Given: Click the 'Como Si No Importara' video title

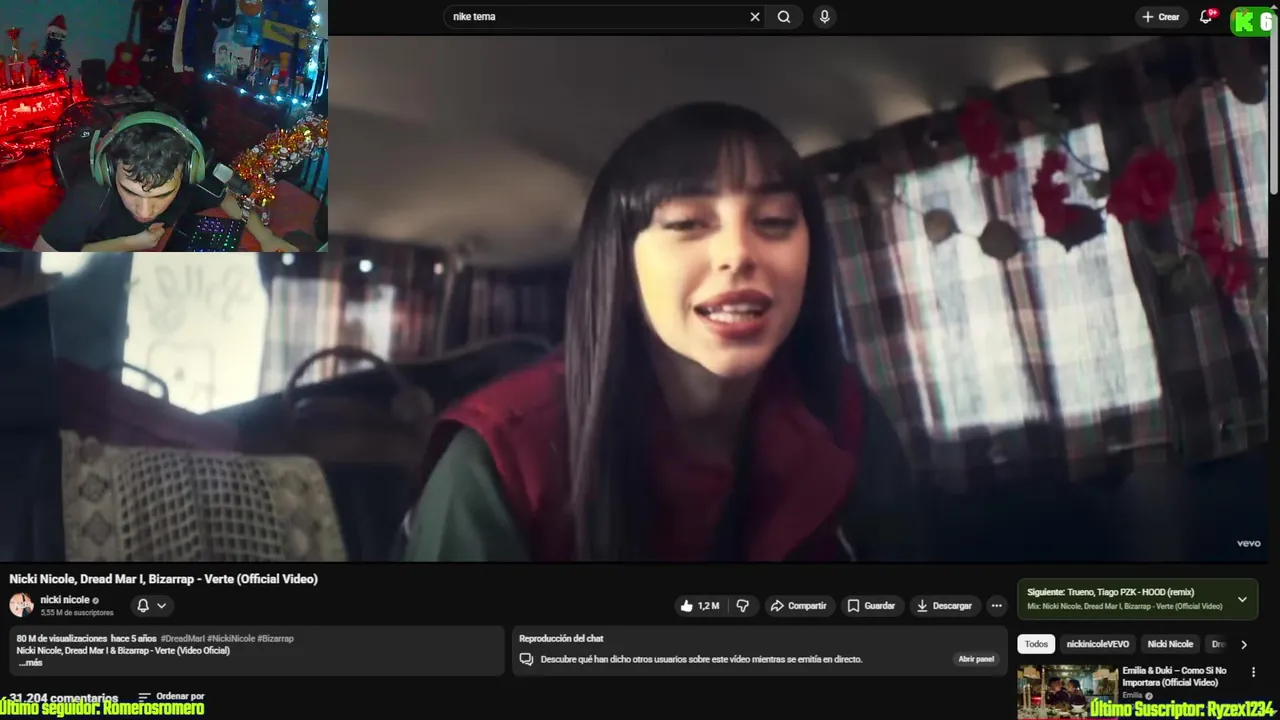Looking at the screenshot, I should click(x=1174, y=676).
